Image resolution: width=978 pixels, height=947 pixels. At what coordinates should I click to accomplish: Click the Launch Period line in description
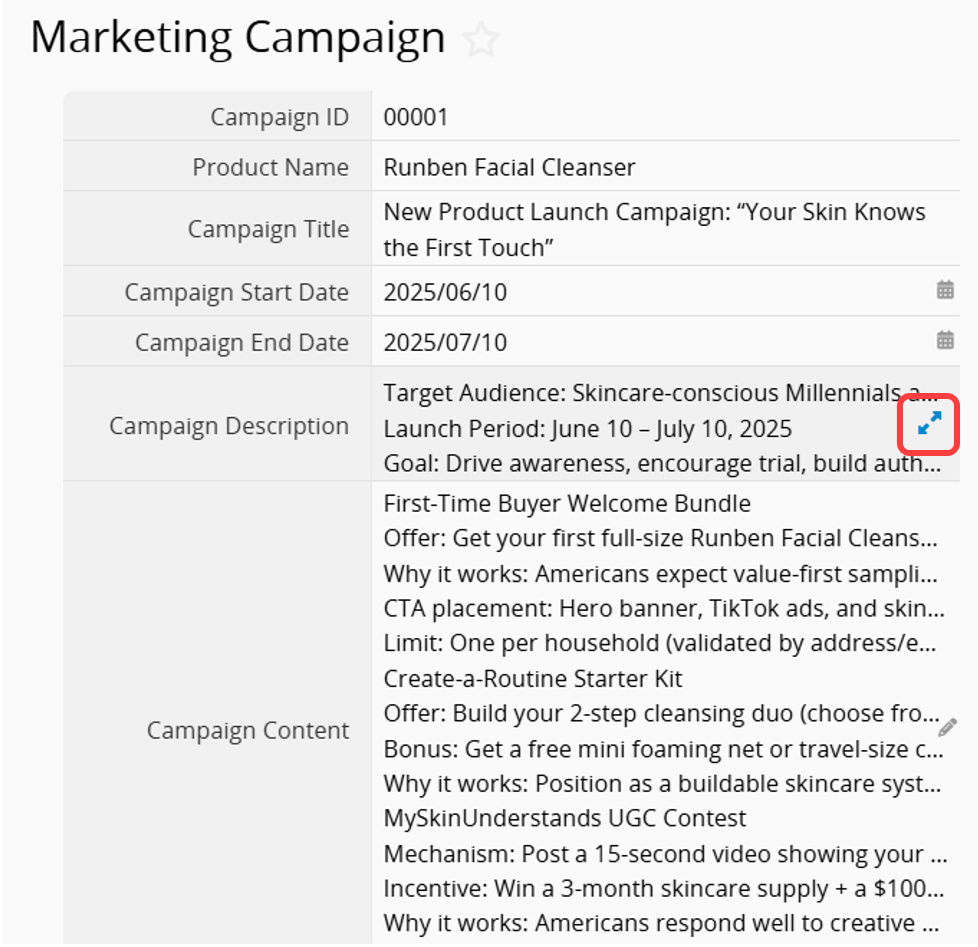(588, 429)
